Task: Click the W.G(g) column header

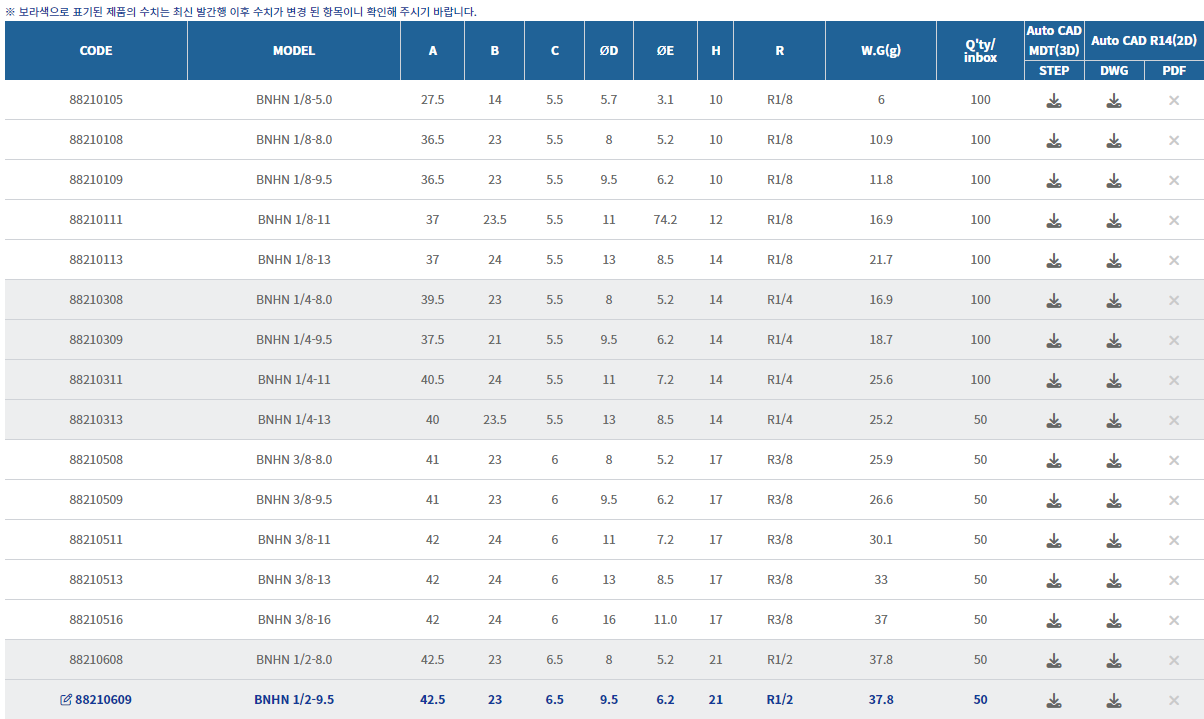Action: [x=880, y=50]
